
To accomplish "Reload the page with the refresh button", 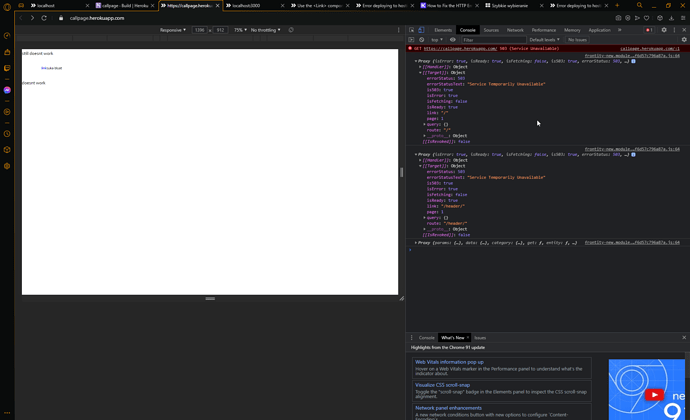I will pos(44,18).
